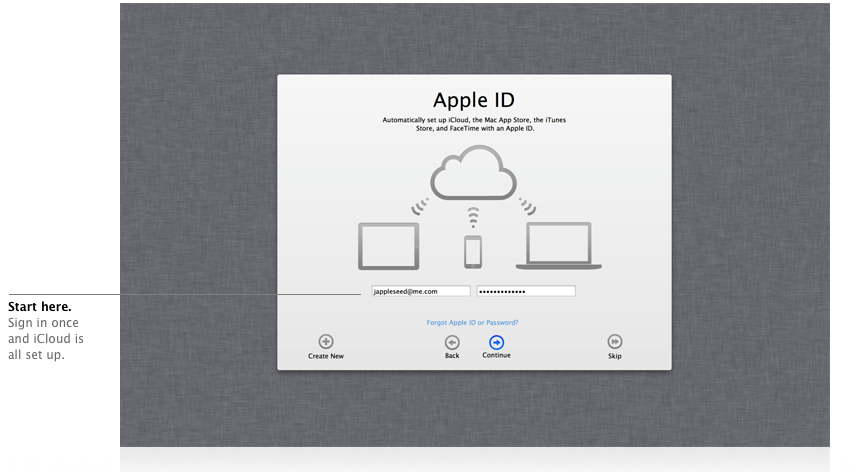
Task: Focus the password field
Action: tap(526, 291)
